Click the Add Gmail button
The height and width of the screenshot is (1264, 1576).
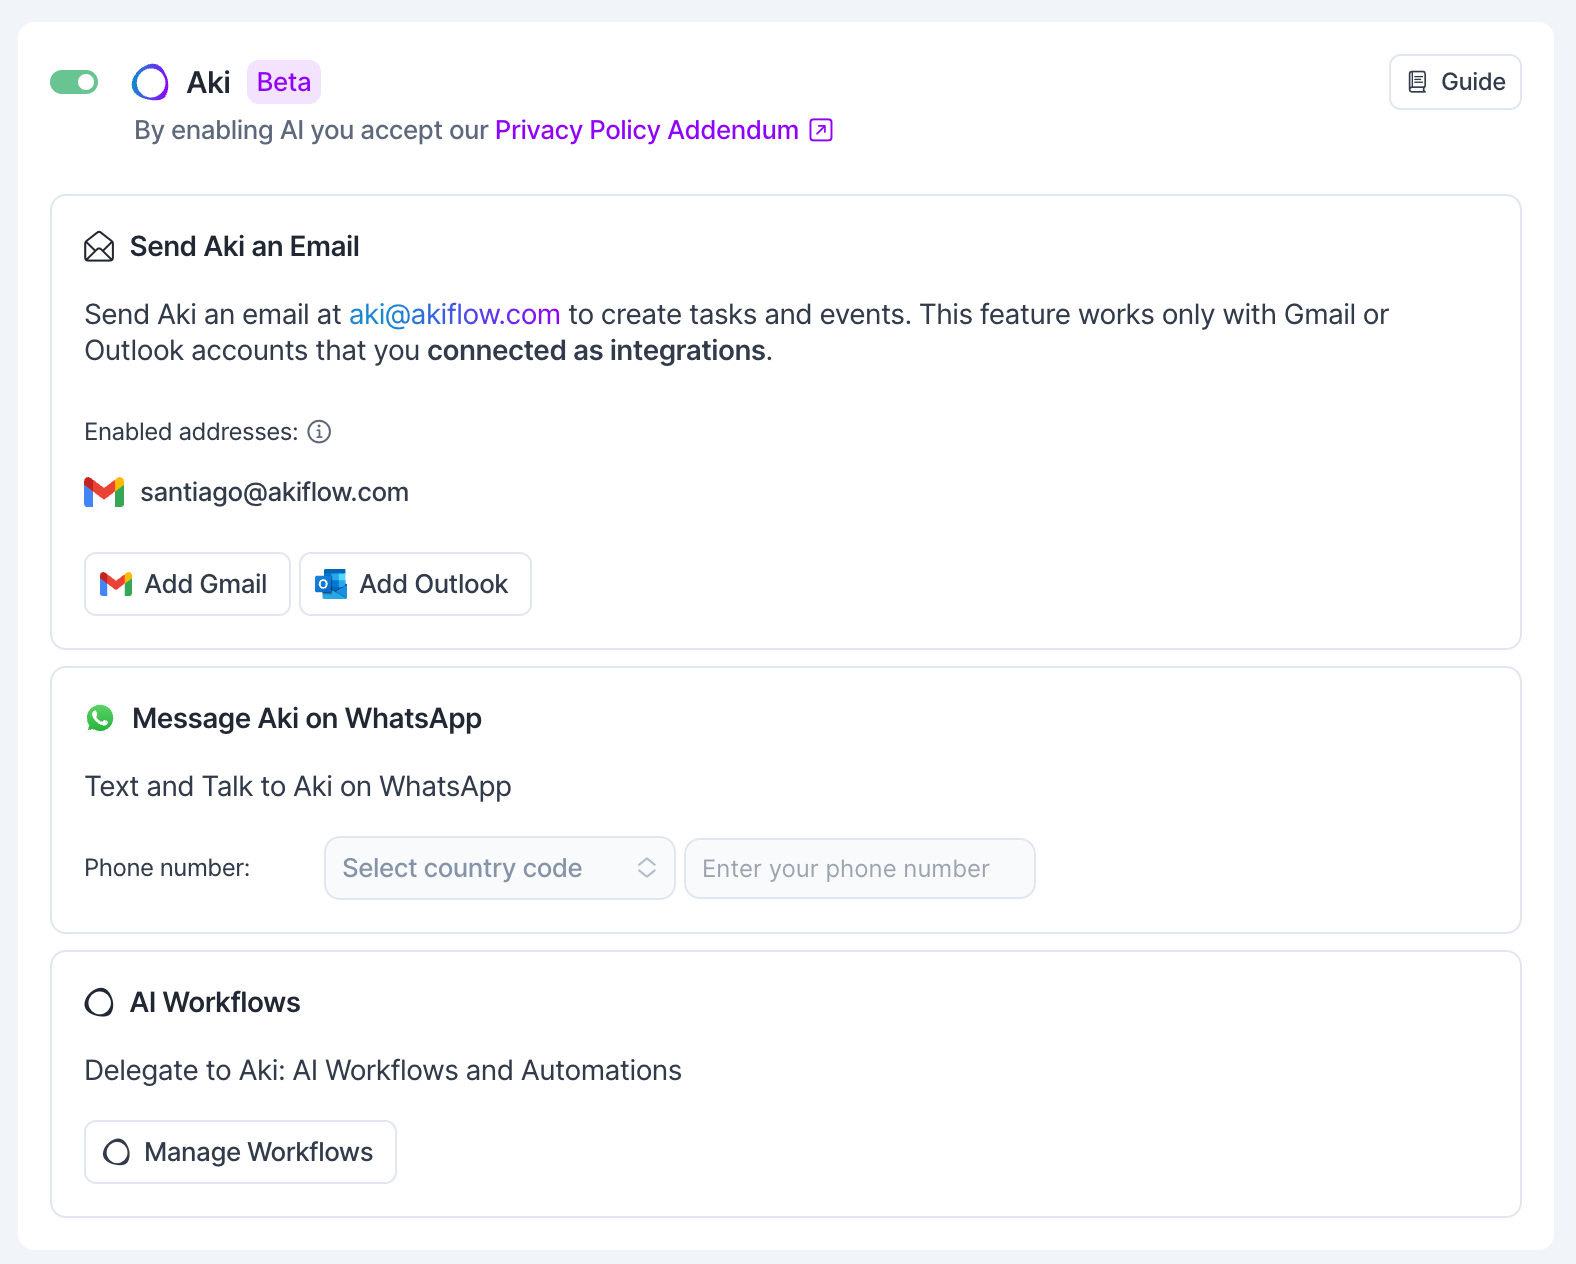click(187, 584)
